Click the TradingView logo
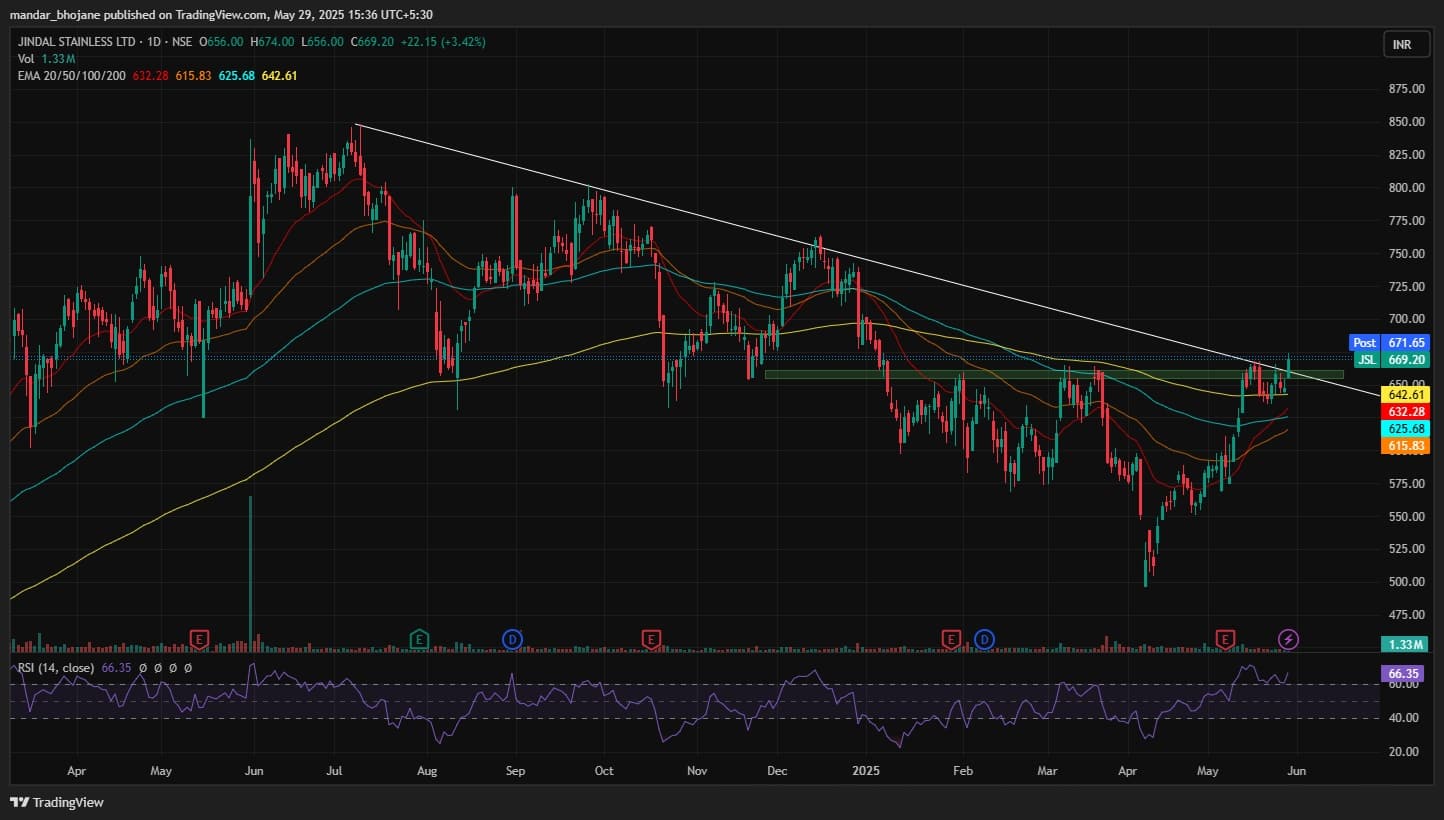Screen dimensions: 1444x820 point(57,802)
